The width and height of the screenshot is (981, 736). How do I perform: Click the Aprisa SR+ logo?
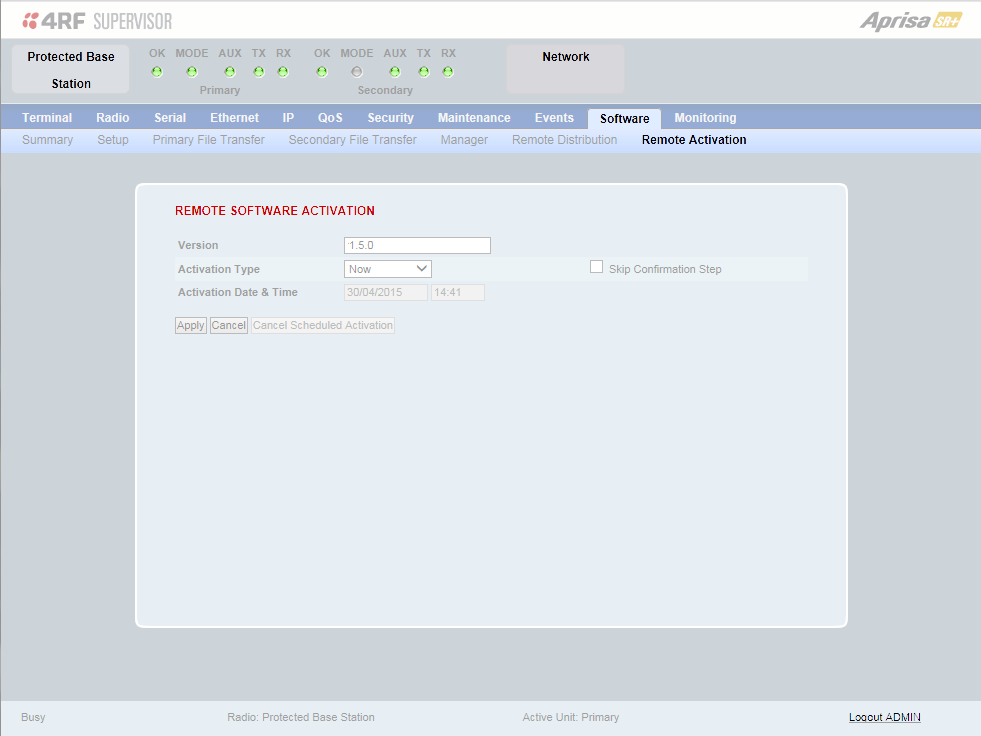(x=910, y=21)
